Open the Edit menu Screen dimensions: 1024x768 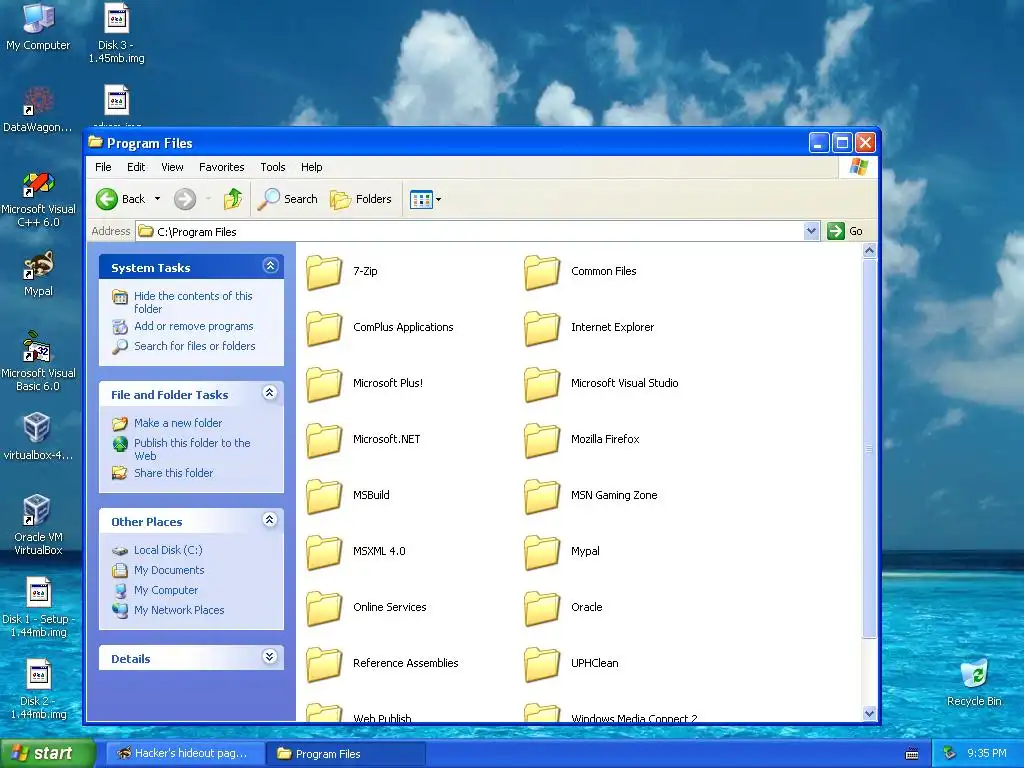(136, 167)
